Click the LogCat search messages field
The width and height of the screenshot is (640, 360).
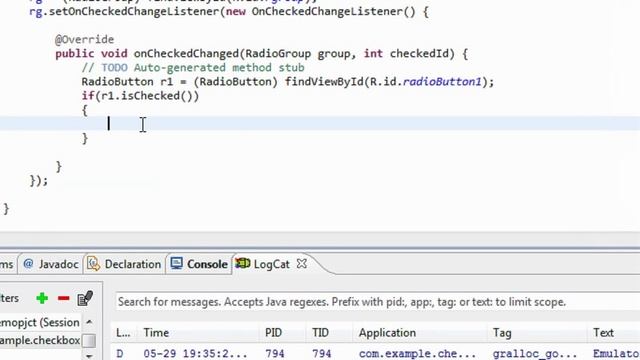click(x=378, y=302)
